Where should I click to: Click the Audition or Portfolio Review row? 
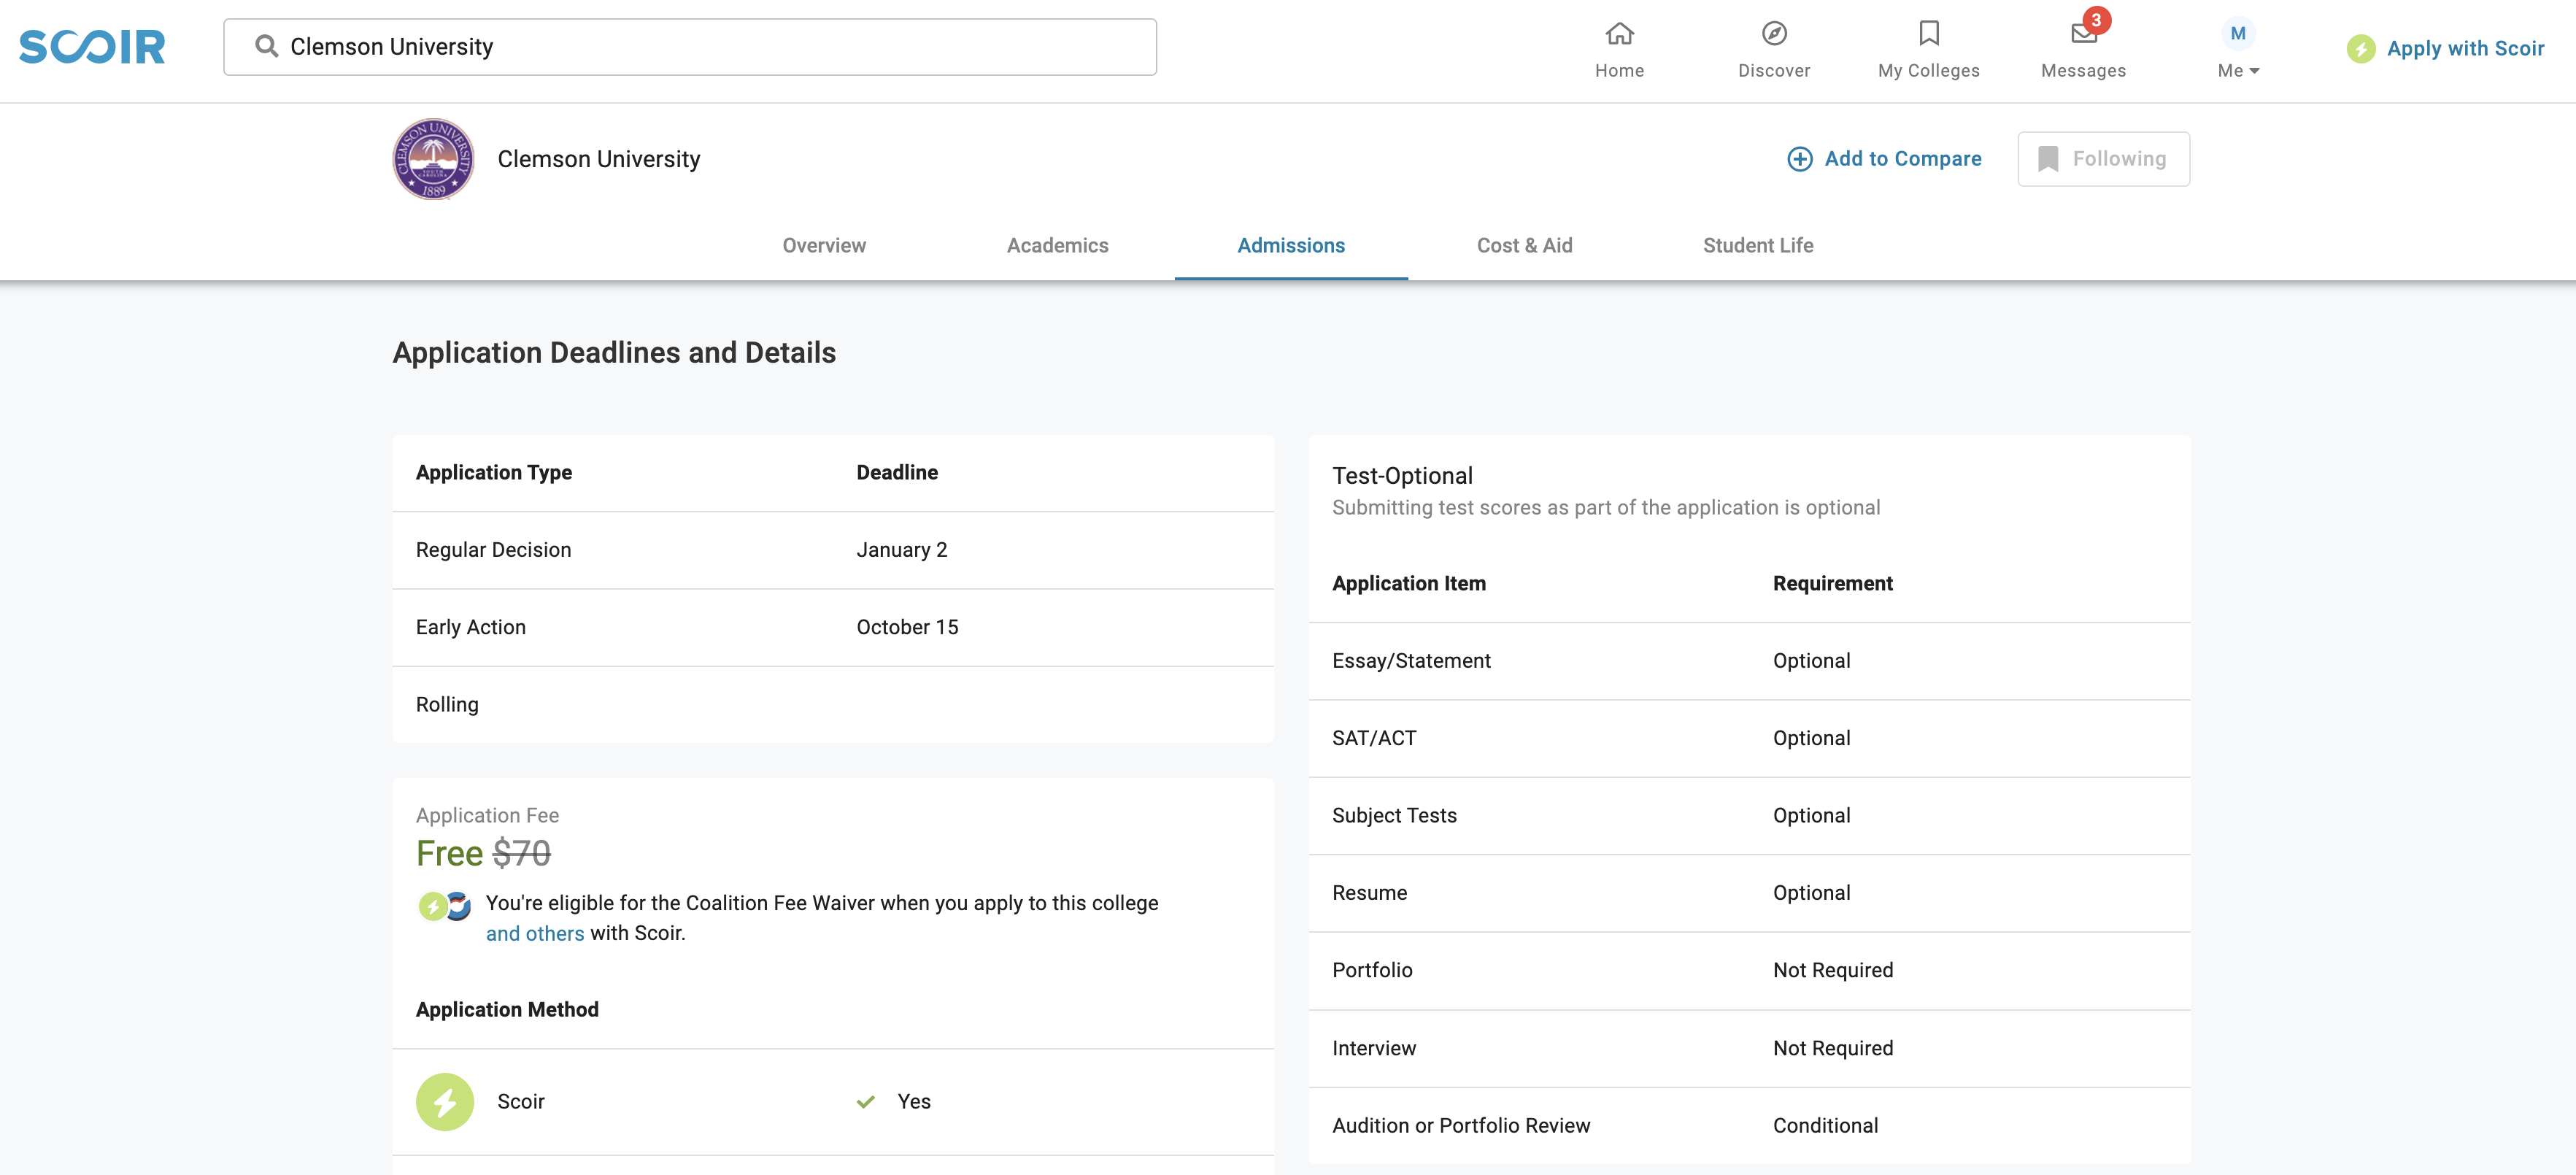coord(1749,1125)
